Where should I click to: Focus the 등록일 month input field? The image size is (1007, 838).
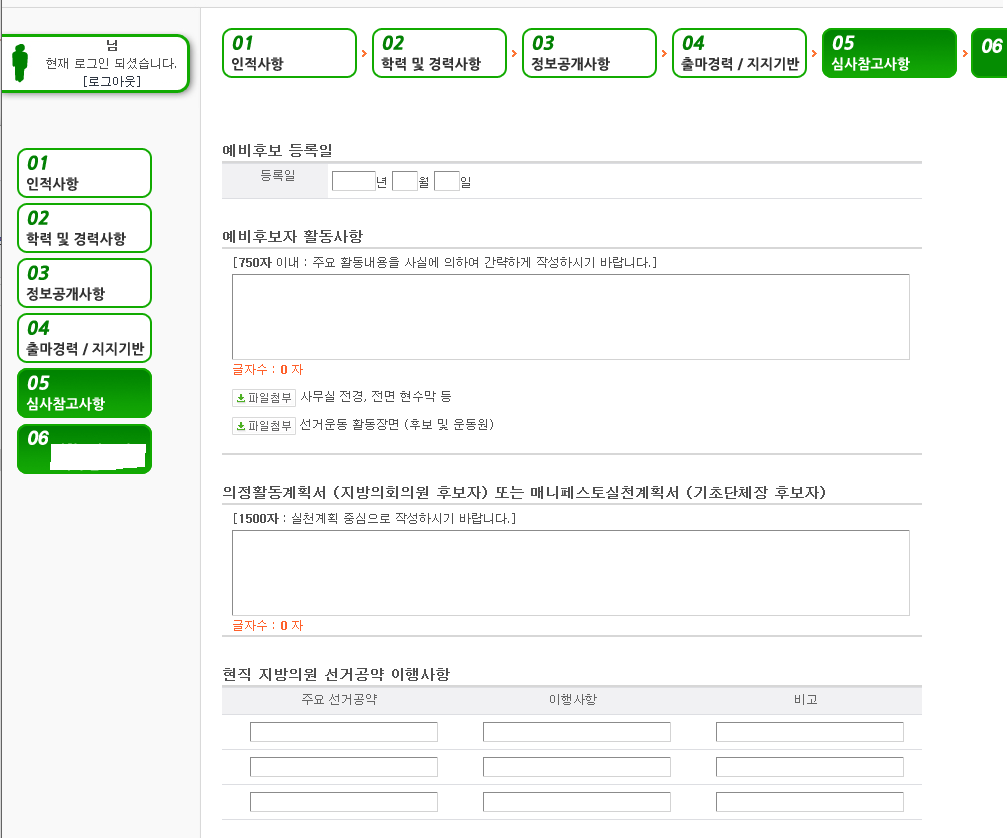[x=405, y=181]
